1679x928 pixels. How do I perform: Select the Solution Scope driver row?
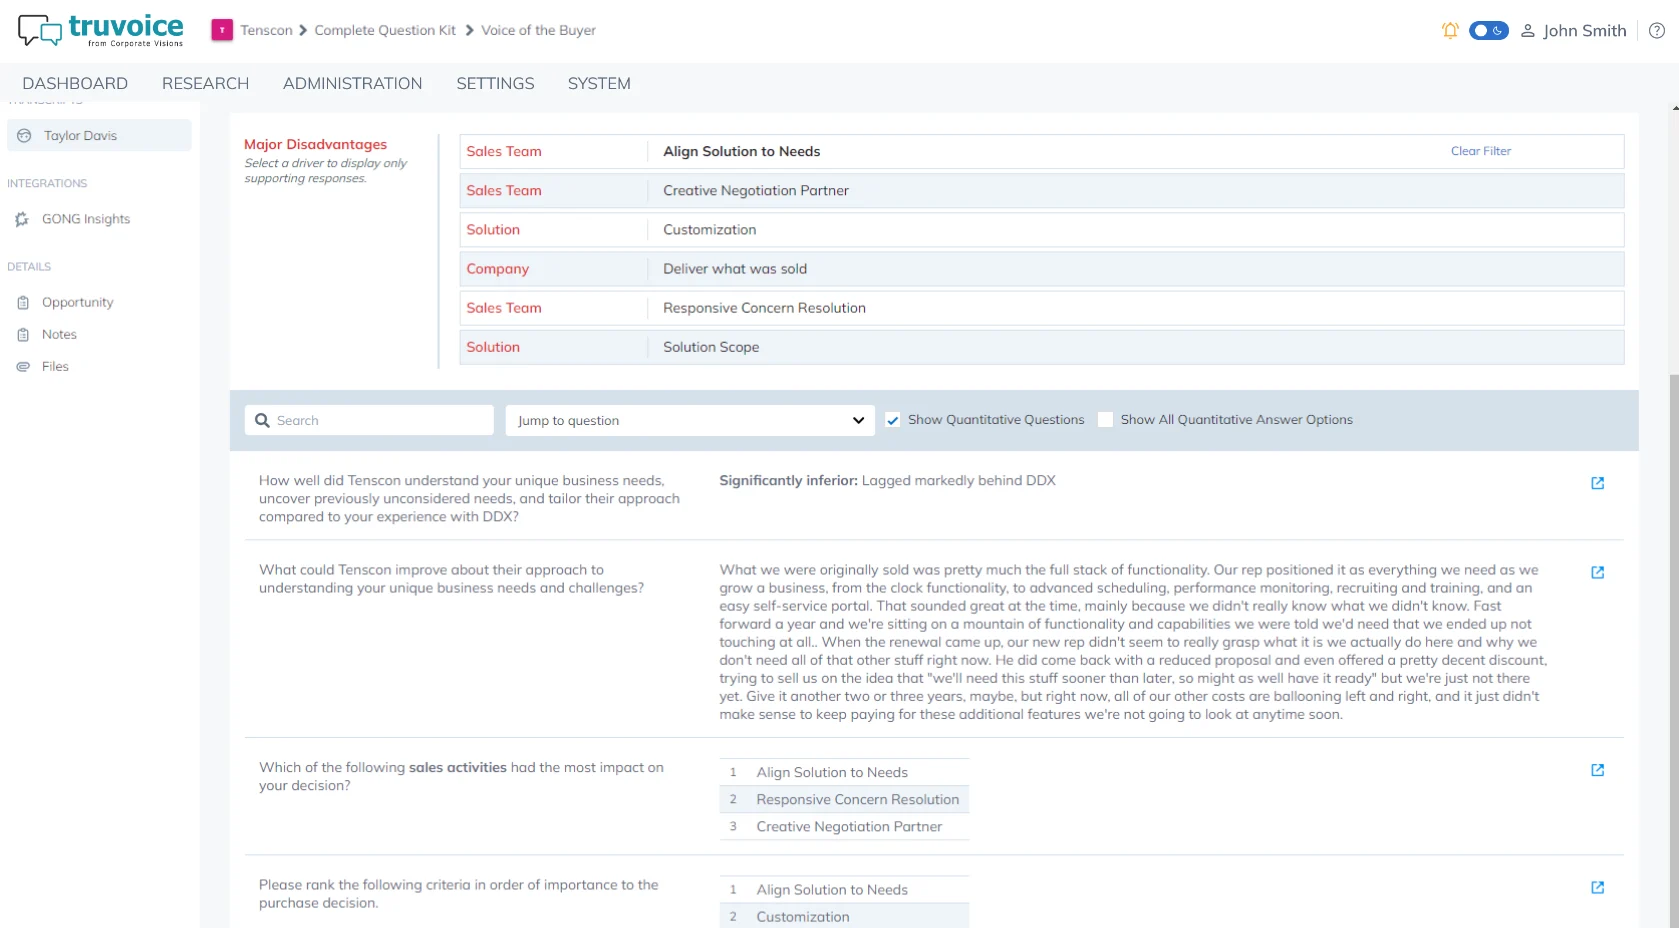(x=1041, y=347)
